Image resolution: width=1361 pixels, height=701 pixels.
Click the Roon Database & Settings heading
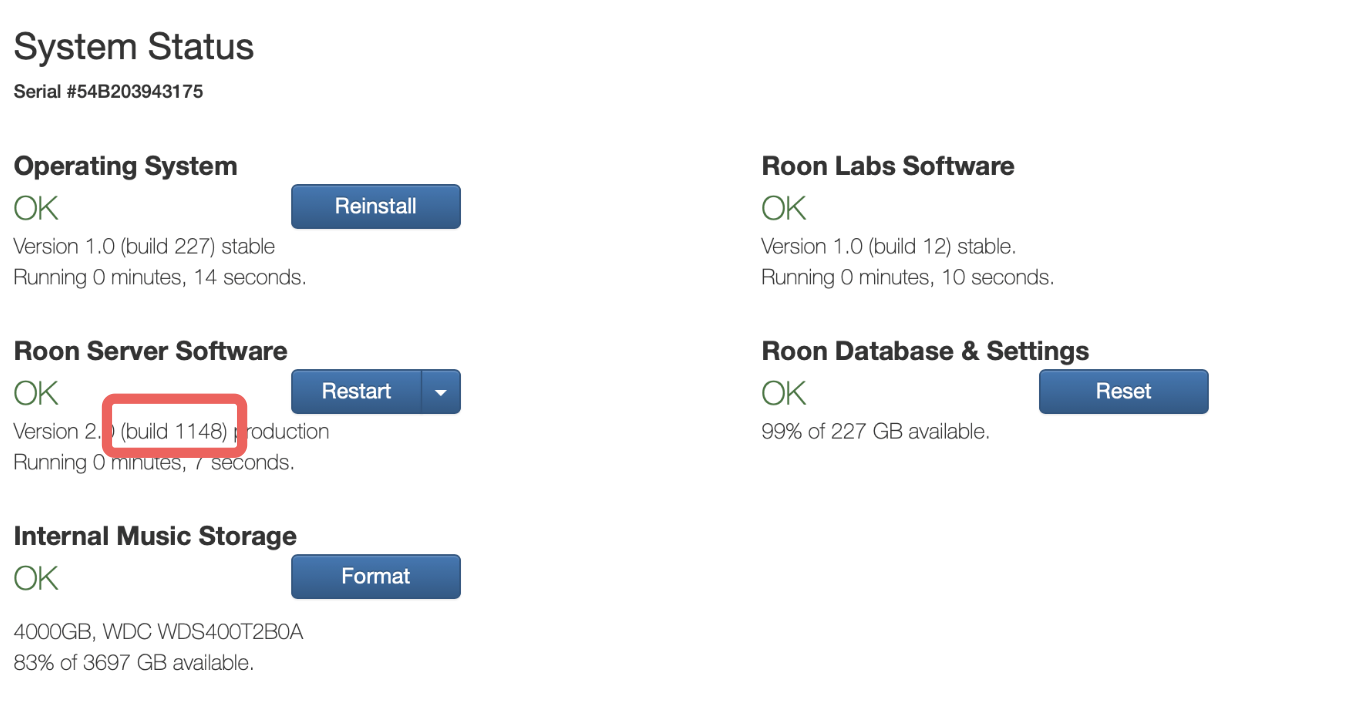[x=925, y=351]
